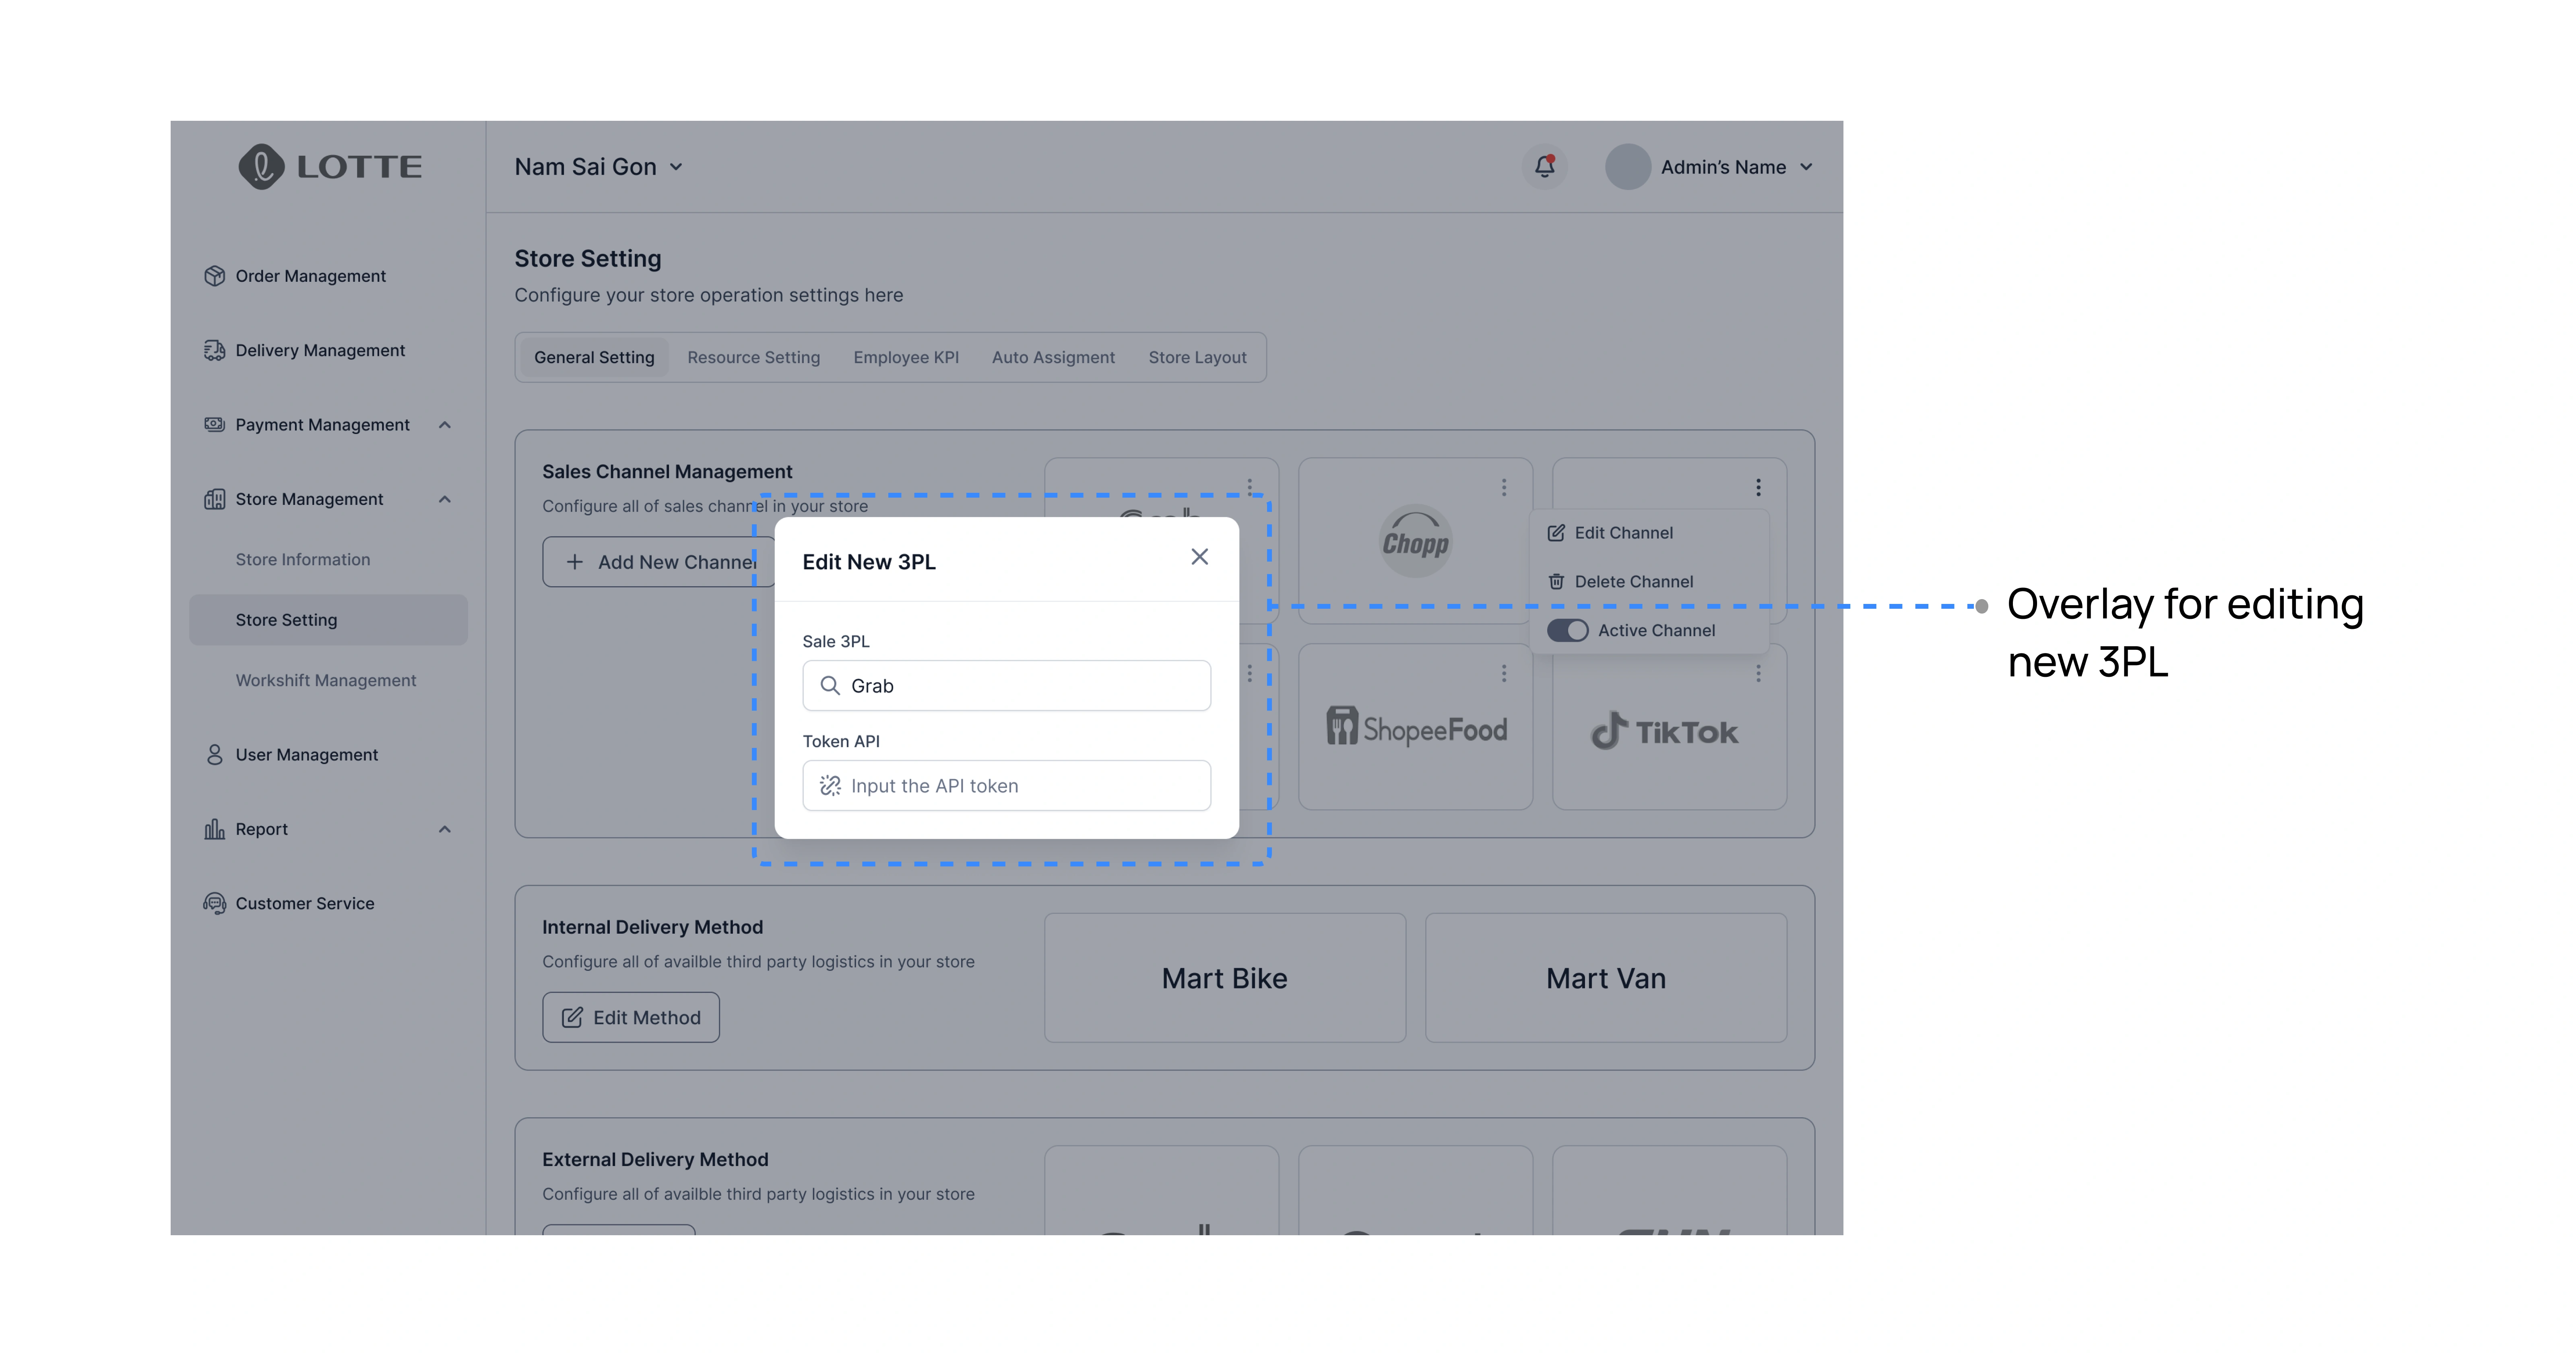Click the link icon in Token API field
This screenshot has height=1356, width=2576.
pos(830,786)
